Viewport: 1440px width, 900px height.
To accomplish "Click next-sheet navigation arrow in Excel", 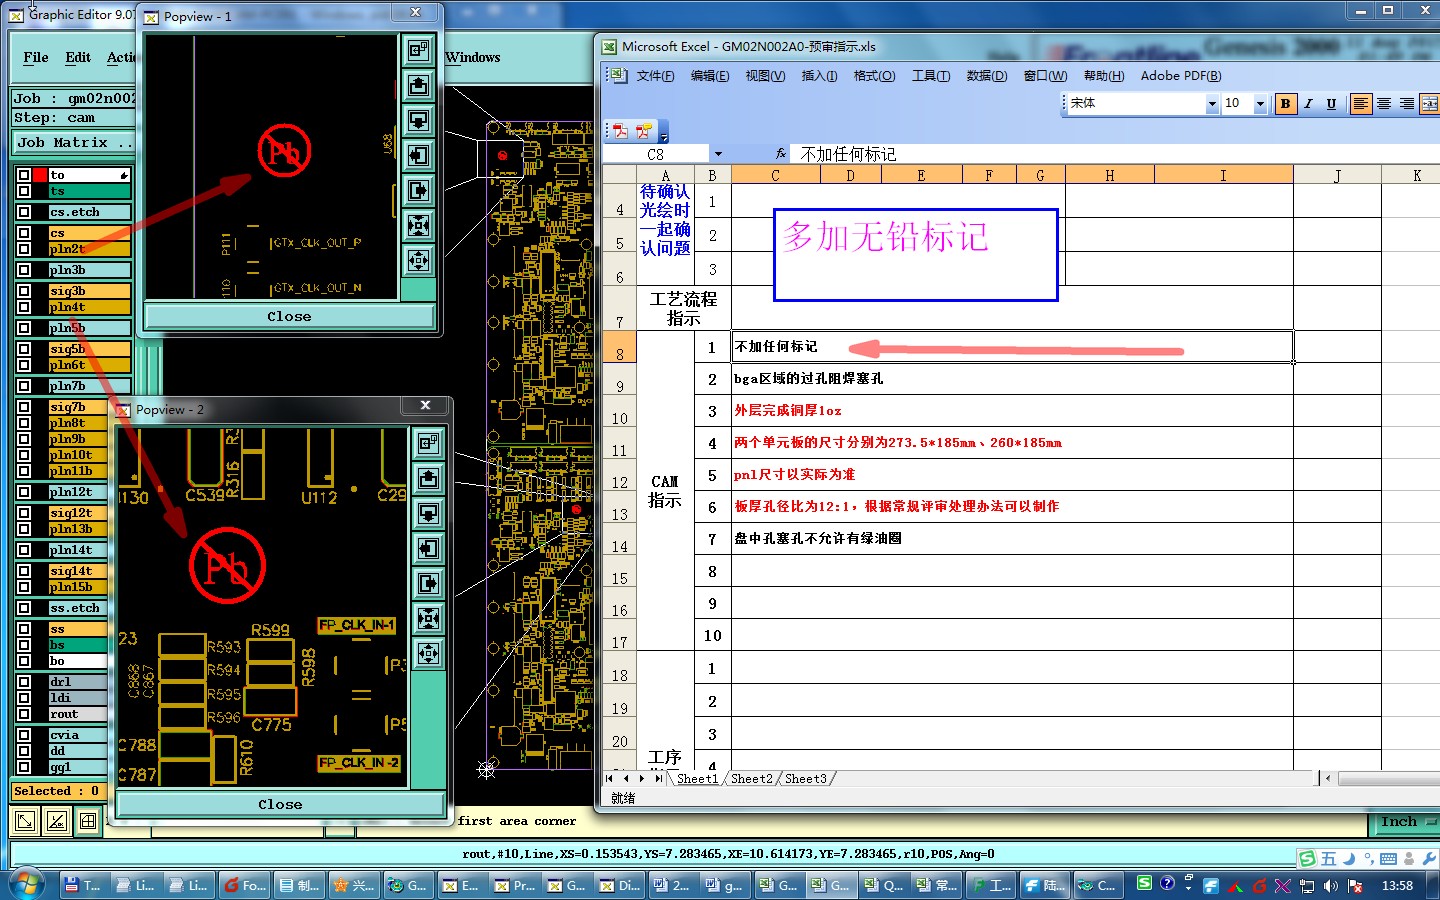I will [642, 778].
